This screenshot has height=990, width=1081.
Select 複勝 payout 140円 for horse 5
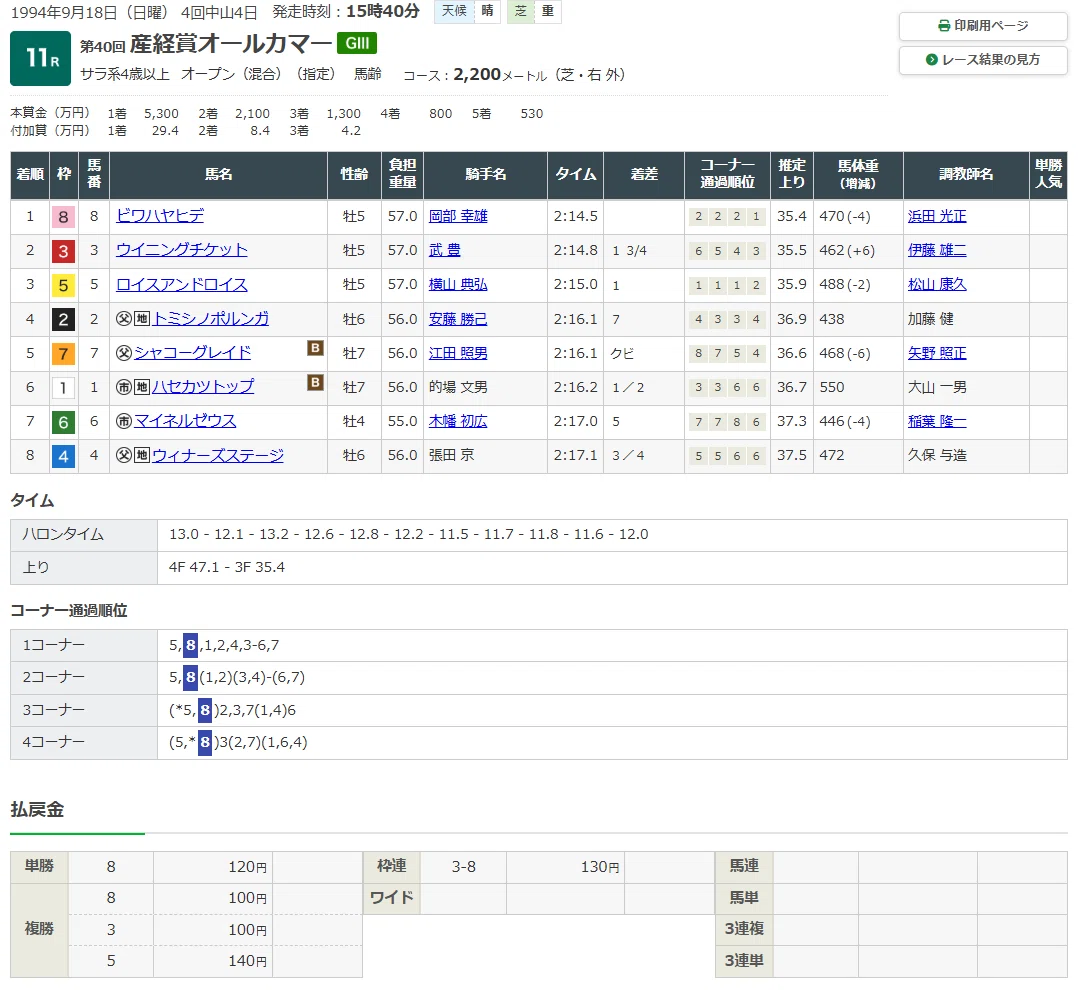click(x=247, y=961)
